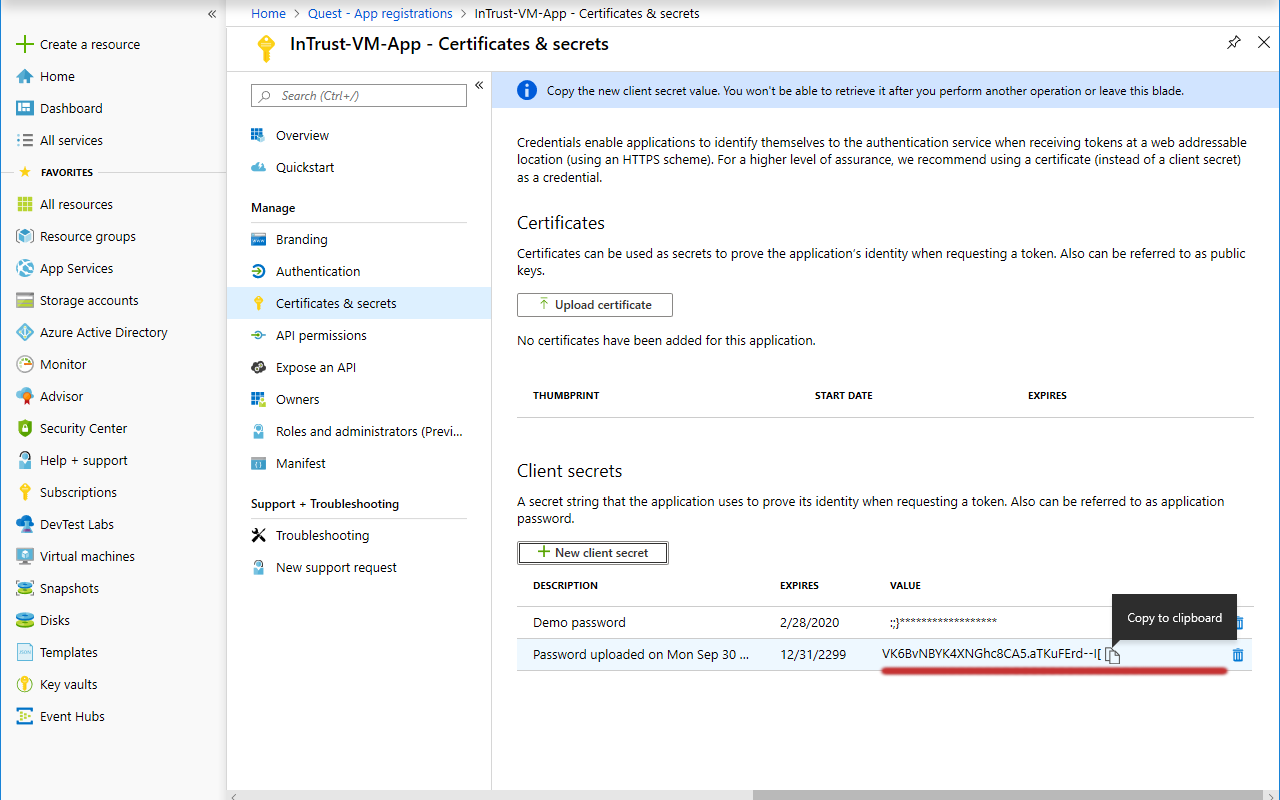Click the Search (Ctrl+/) input field

coord(359,96)
